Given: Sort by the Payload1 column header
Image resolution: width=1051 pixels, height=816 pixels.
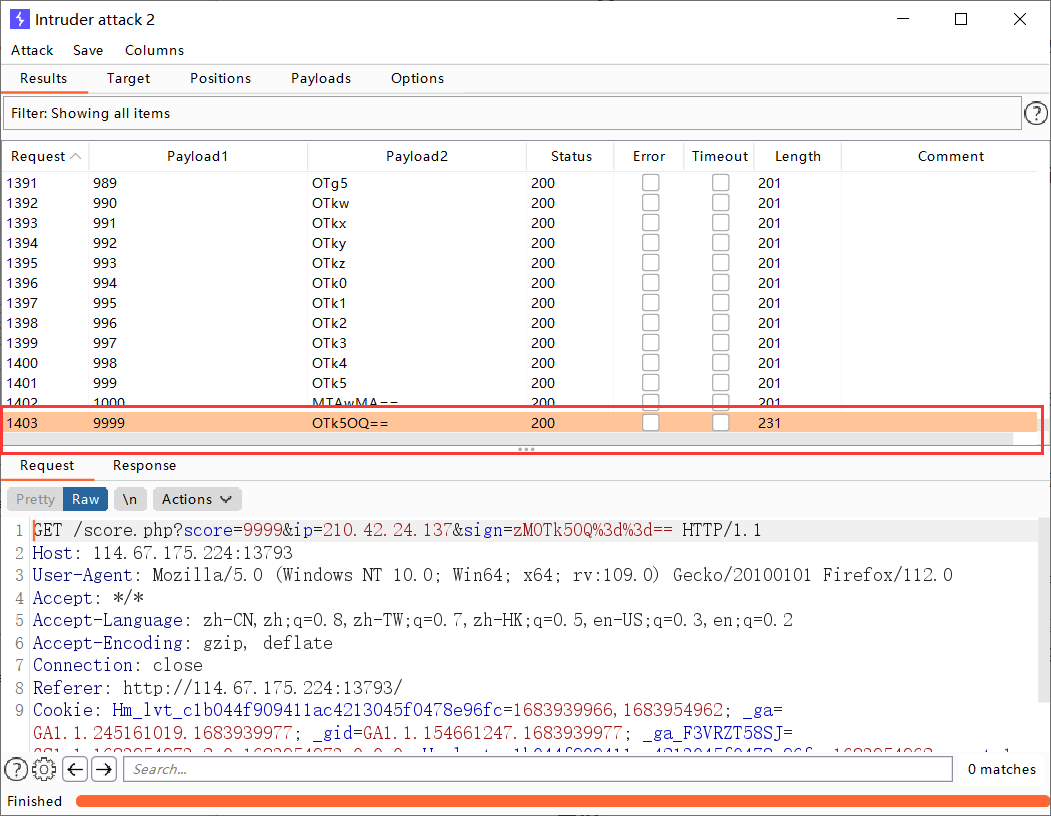Looking at the screenshot, I should [x=198, y=156].
